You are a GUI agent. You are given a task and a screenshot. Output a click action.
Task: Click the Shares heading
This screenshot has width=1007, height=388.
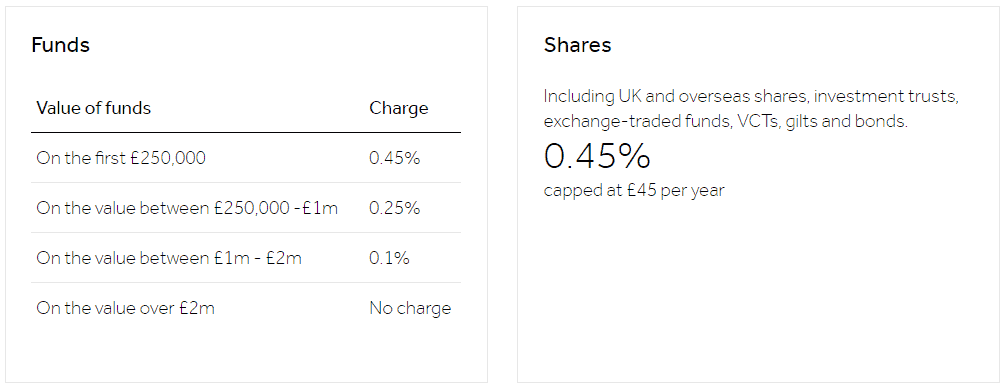point(577,45)
